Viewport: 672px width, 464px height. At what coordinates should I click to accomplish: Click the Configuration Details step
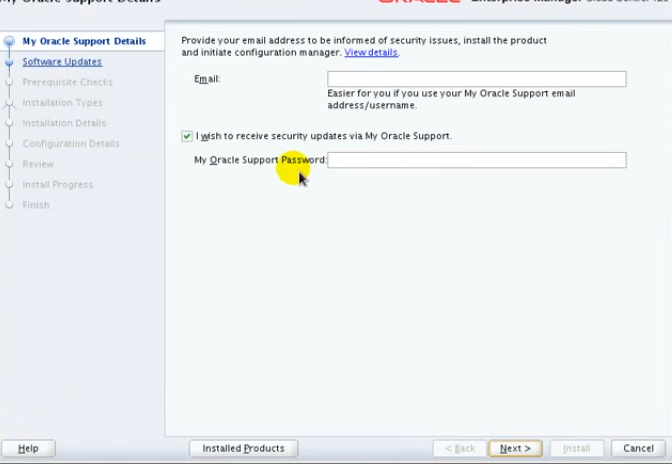click(71, 144)
